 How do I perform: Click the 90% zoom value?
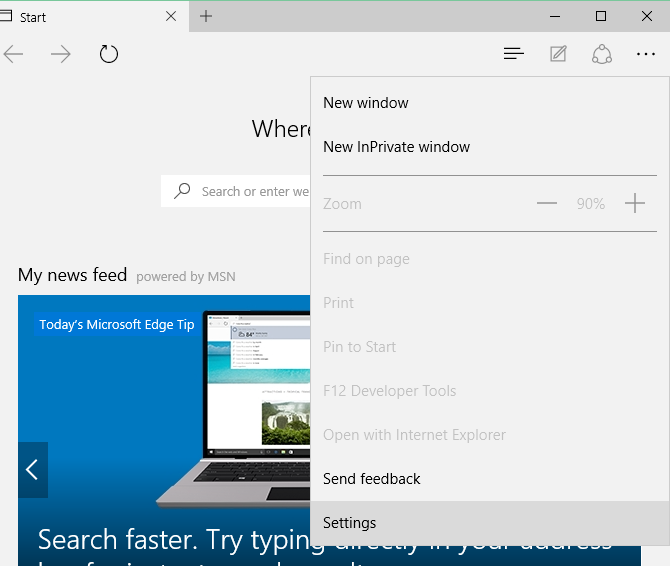[591, 204]
